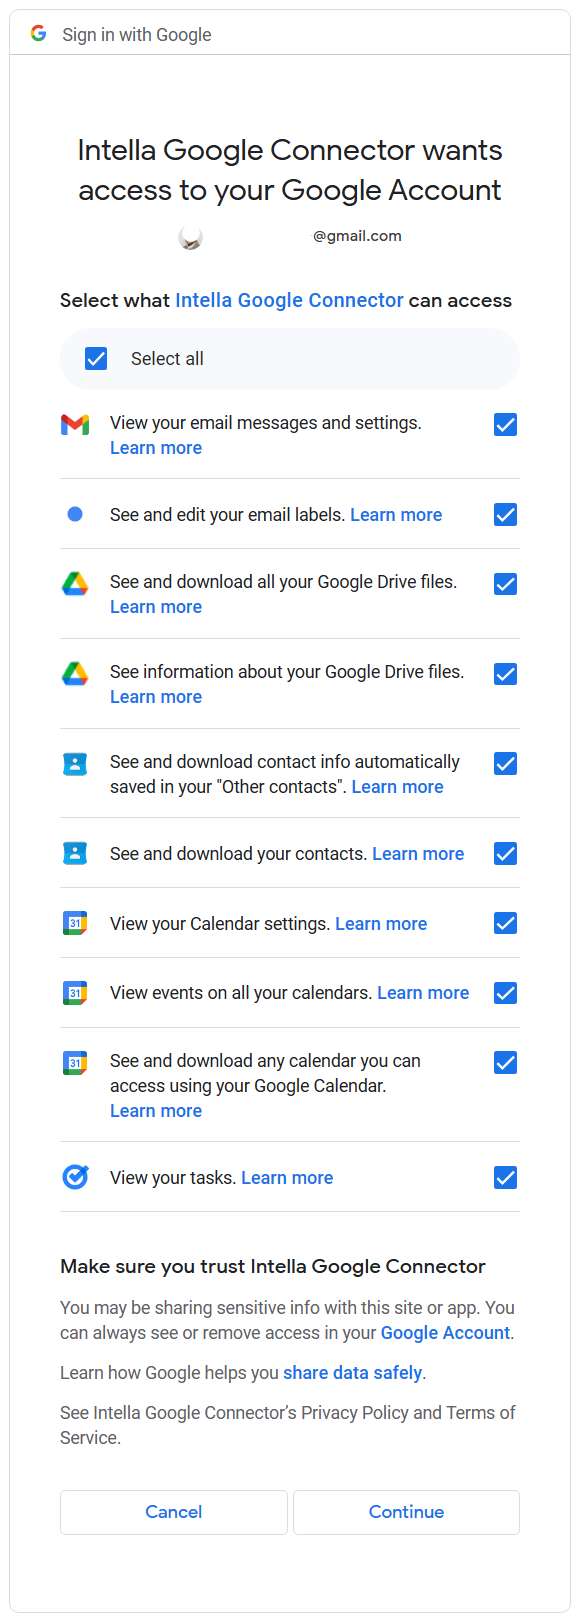The image size is (577, 1617).
Task: Open Learn more for Calendar settings
Action: [381, 924]
